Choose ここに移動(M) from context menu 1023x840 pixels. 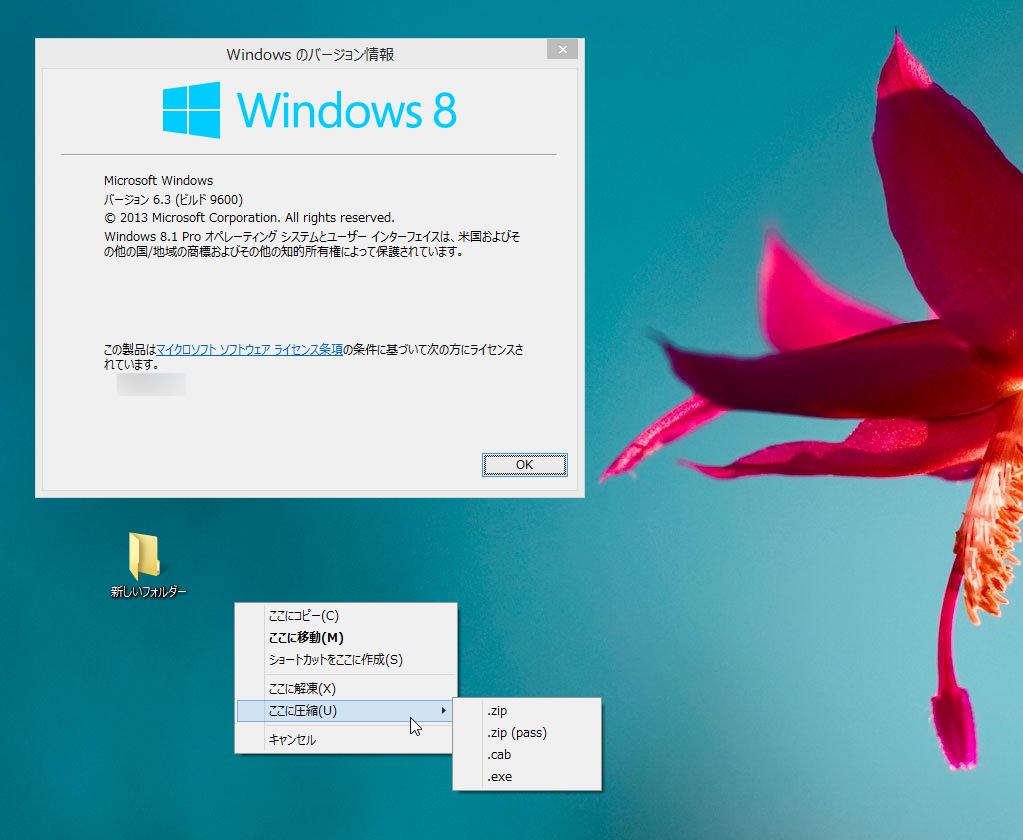point(346,638)
